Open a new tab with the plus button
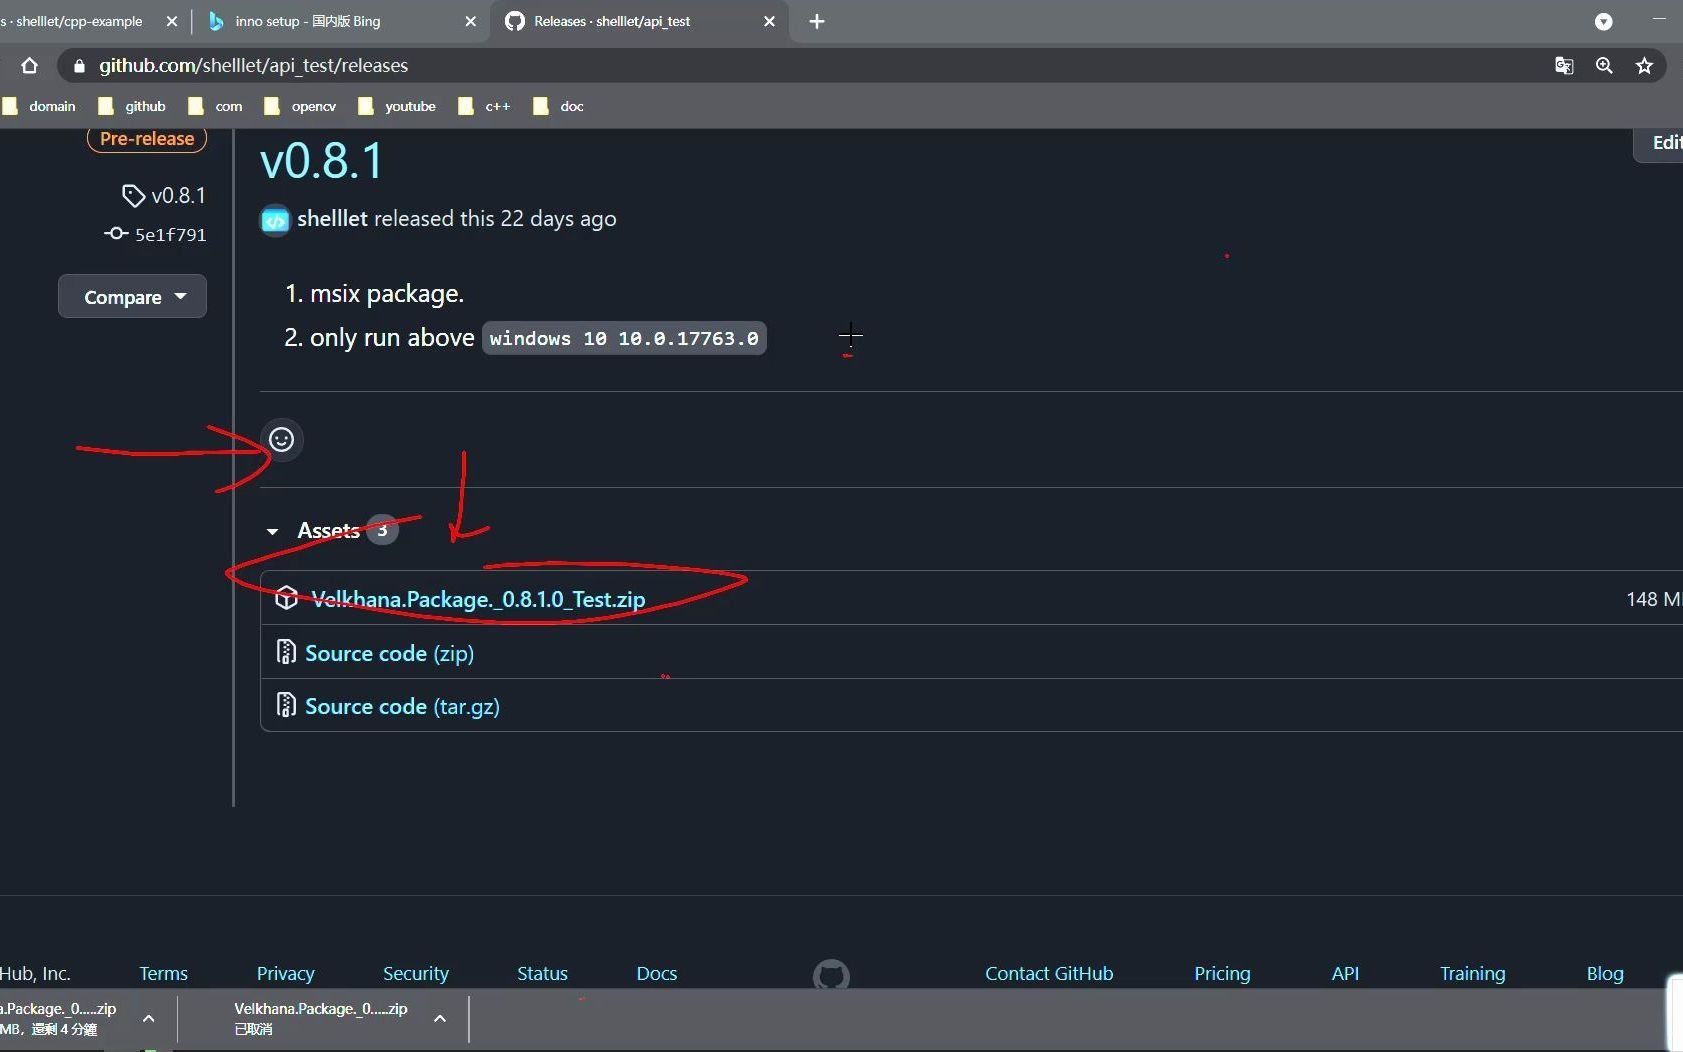 pos(817,21)
